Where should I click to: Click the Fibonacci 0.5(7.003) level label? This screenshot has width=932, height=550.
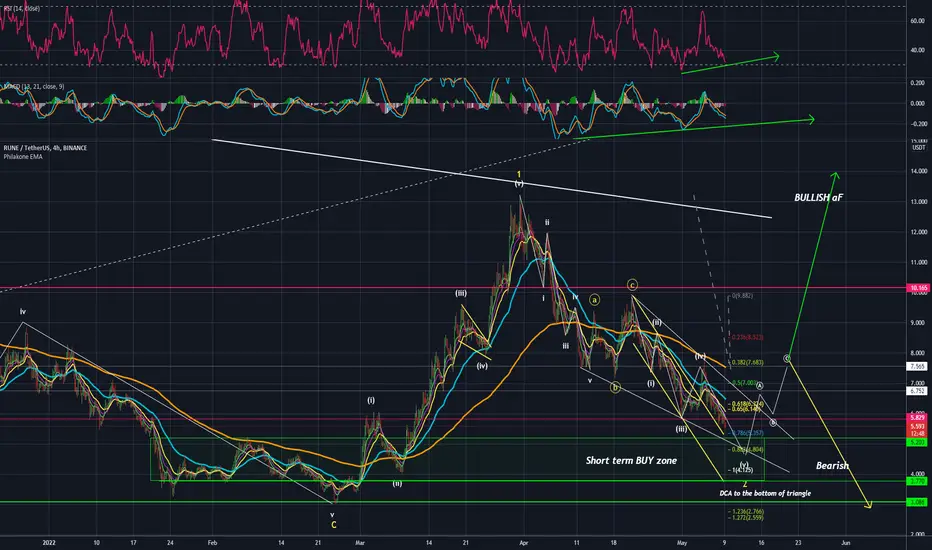pyautogui.click(x=745, y=384)
